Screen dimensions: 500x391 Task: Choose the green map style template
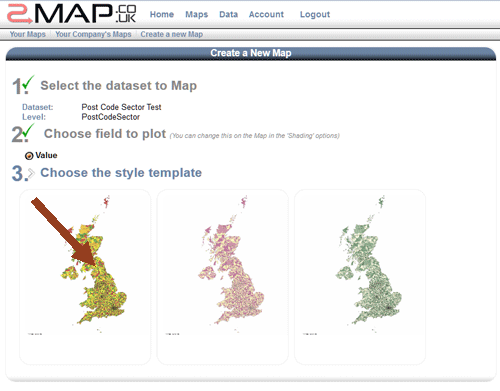[x=360, y=277]
